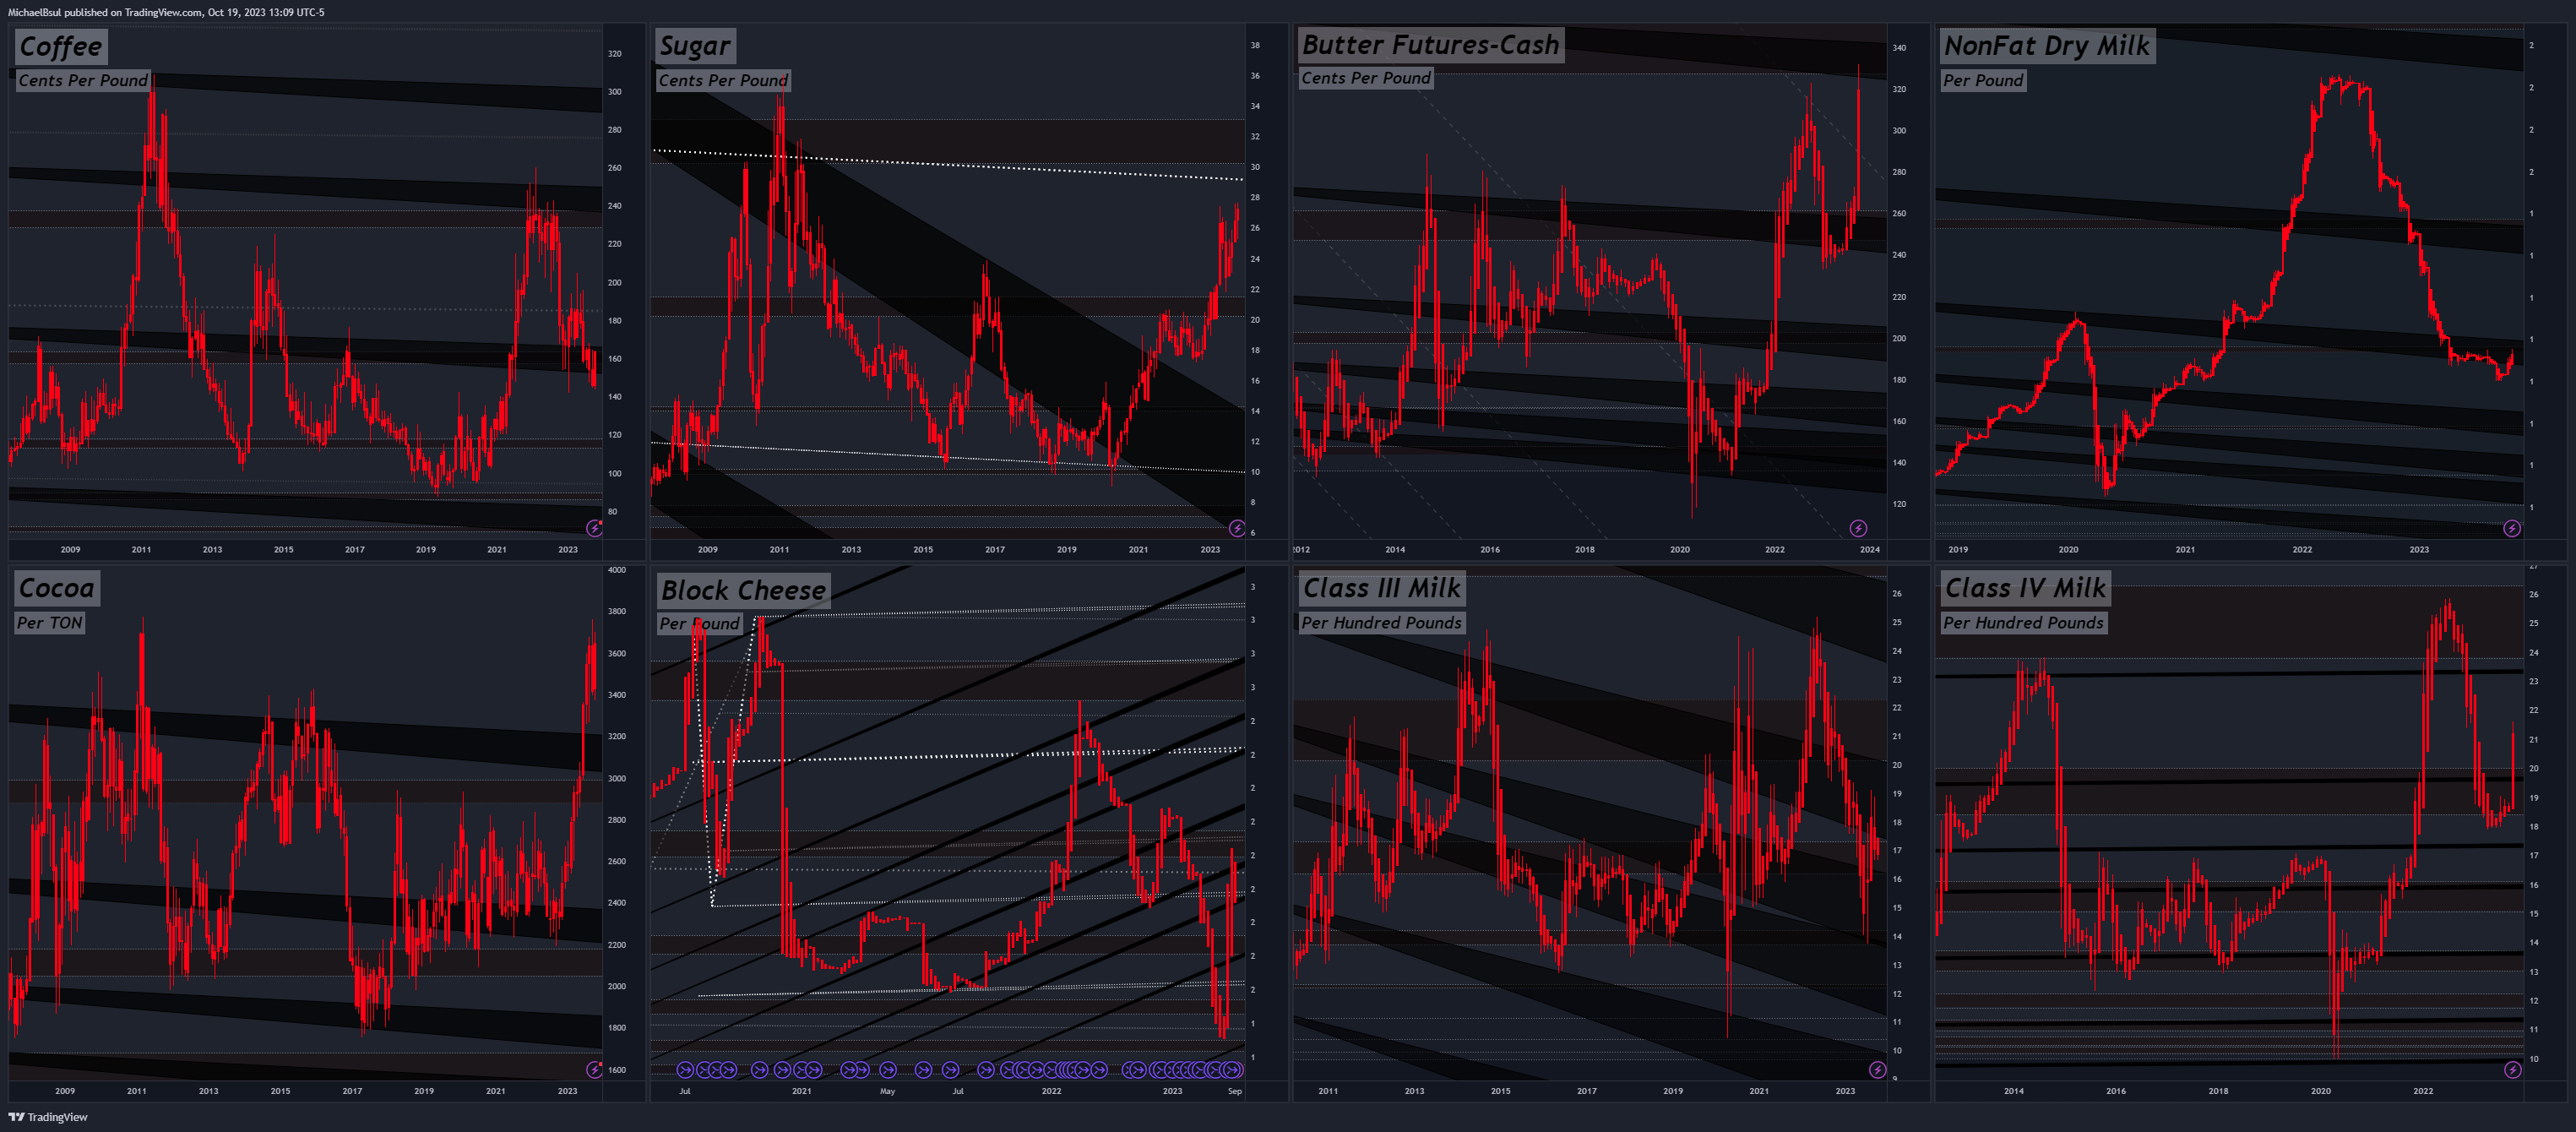Click 4000 on the Cocoa price axis

(x=617, y=570)
